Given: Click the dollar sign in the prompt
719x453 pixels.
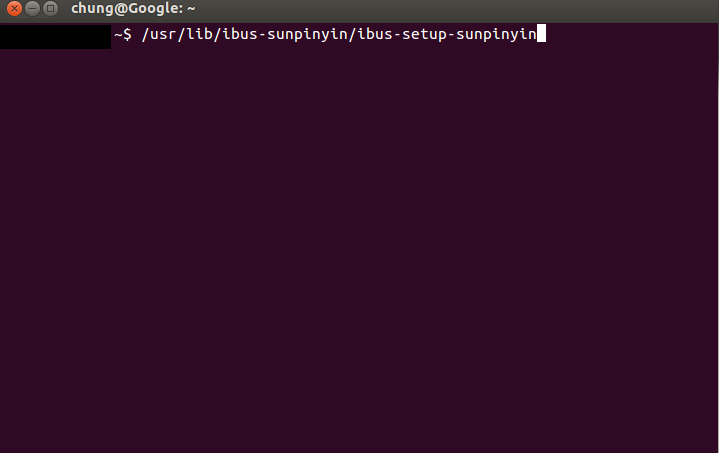Looking at the screenshot, I should pyautogui.click(x=127, y=34).
